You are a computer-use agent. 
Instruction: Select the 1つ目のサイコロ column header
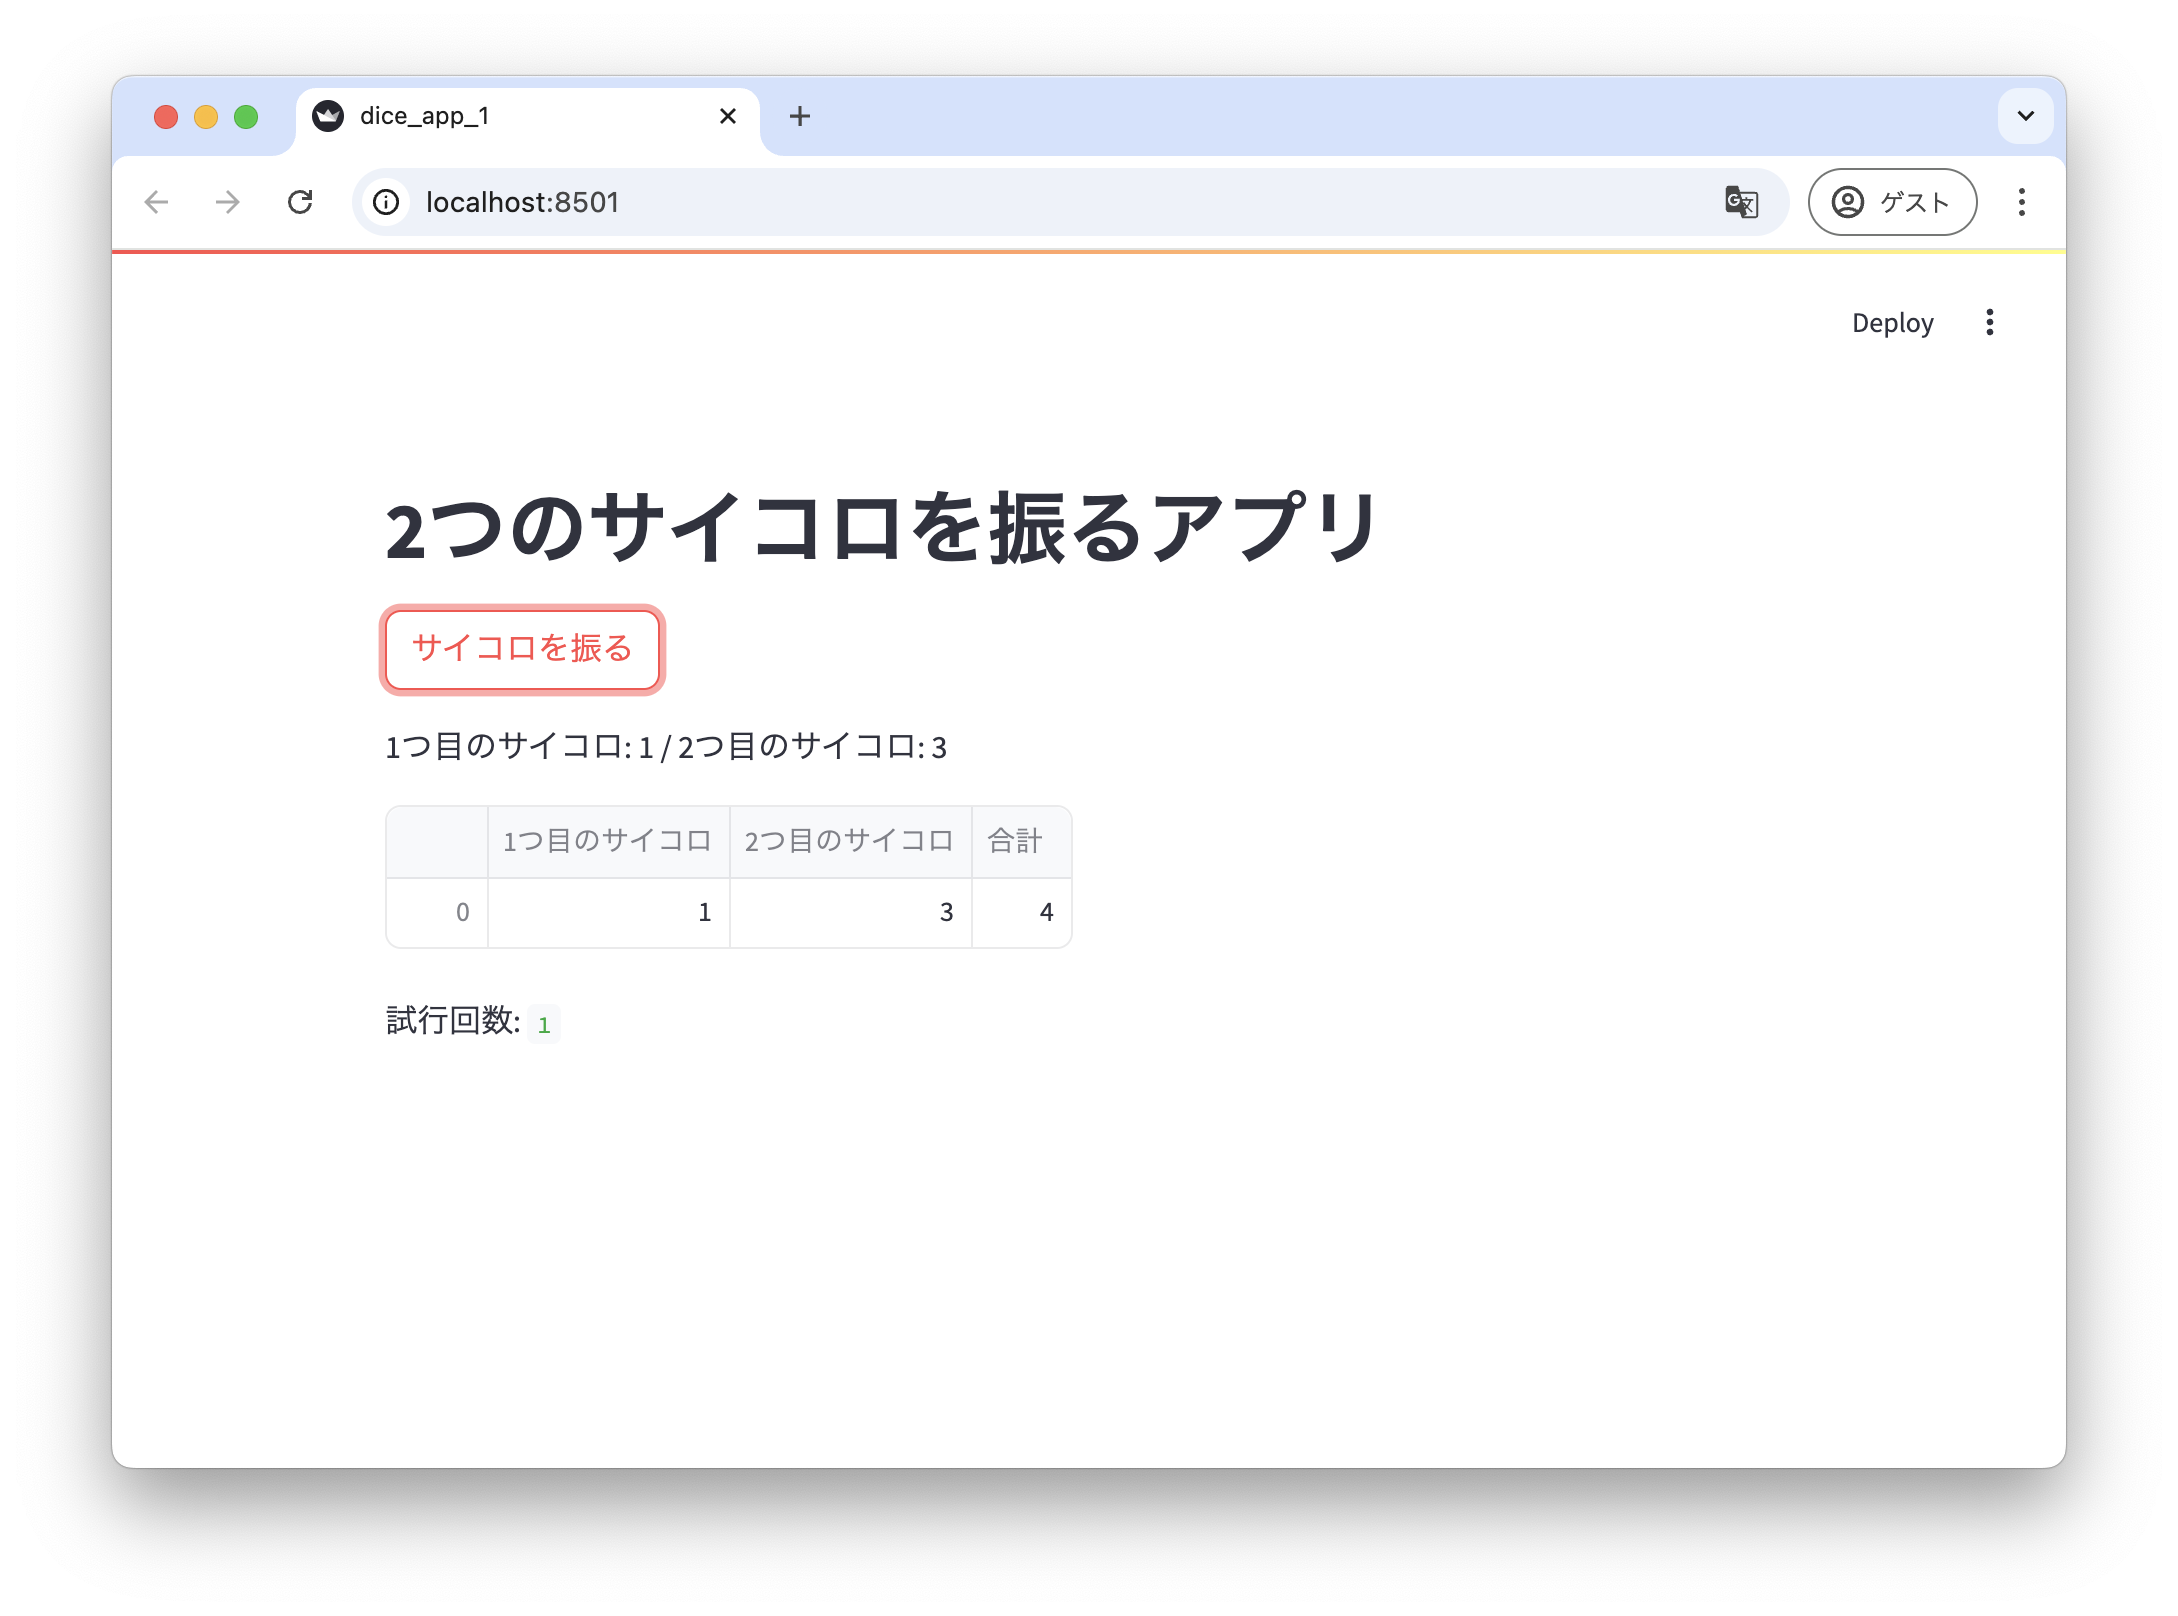[x=609, y=841]
